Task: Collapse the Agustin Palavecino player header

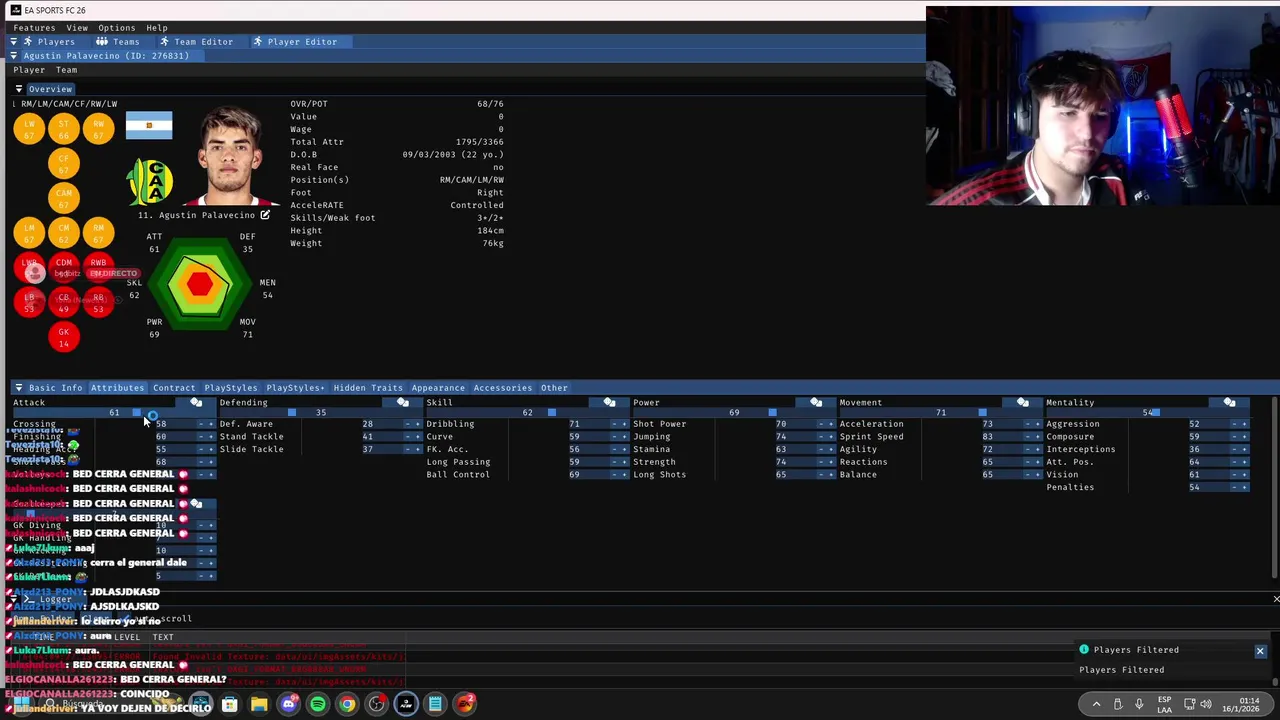Action: [x=14, y=56]
